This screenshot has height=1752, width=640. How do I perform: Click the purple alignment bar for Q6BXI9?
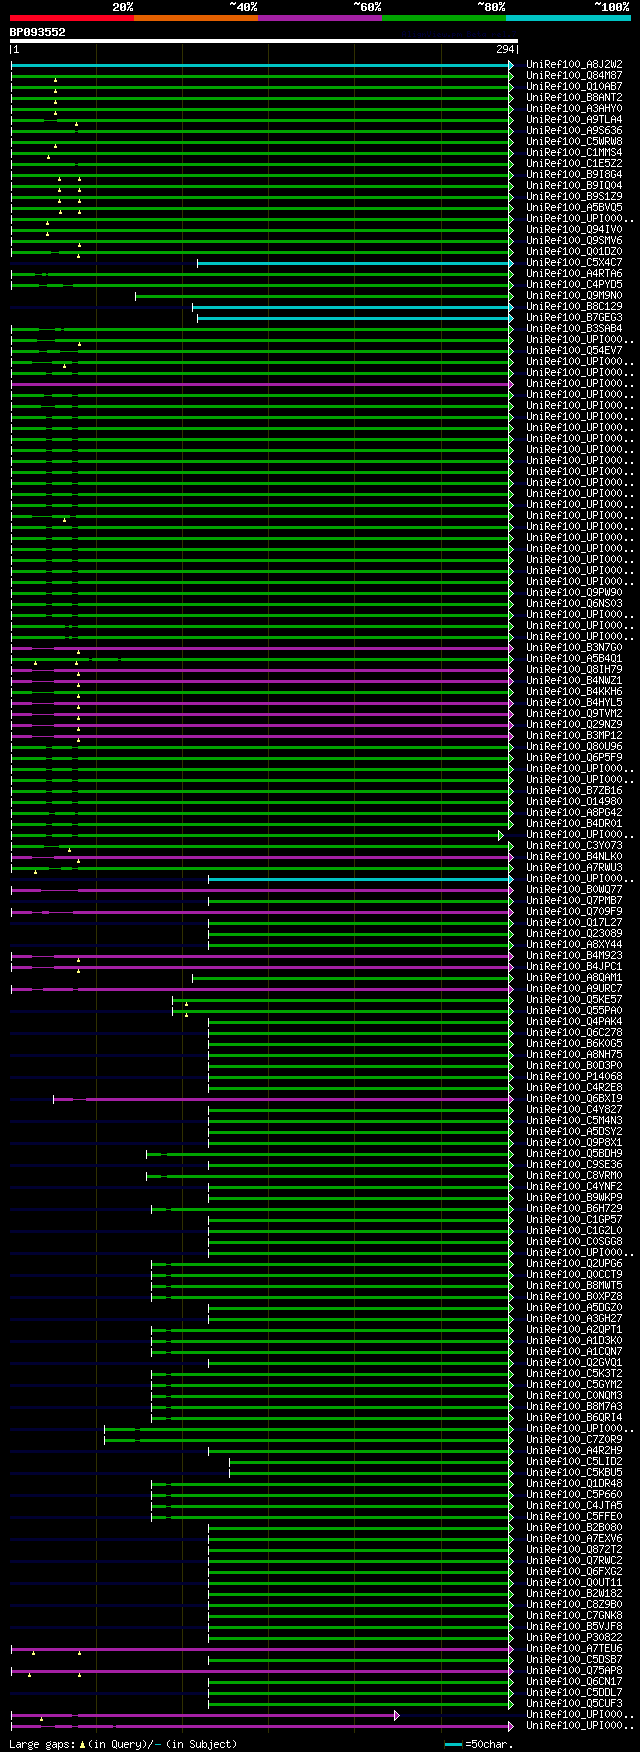(x=282, y=1099)
